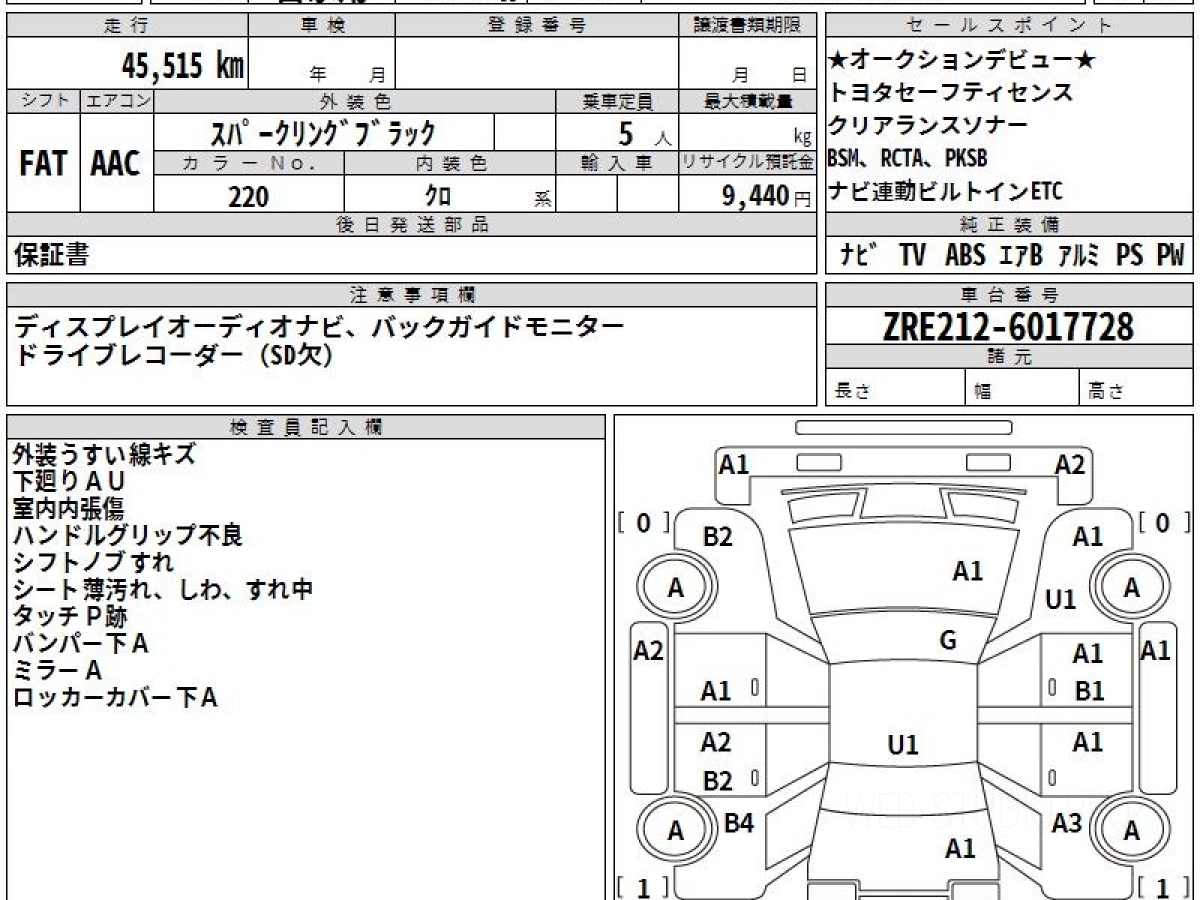This screenshot has width=1200, height=900.
Task: Click the ミラーA inspector note
Action: (x=58, y=670)
